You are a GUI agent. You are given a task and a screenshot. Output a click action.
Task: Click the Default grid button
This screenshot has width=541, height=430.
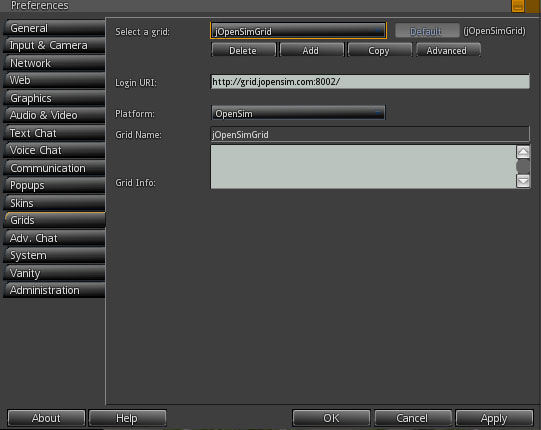pyautogui.click(x=426, y=31)
